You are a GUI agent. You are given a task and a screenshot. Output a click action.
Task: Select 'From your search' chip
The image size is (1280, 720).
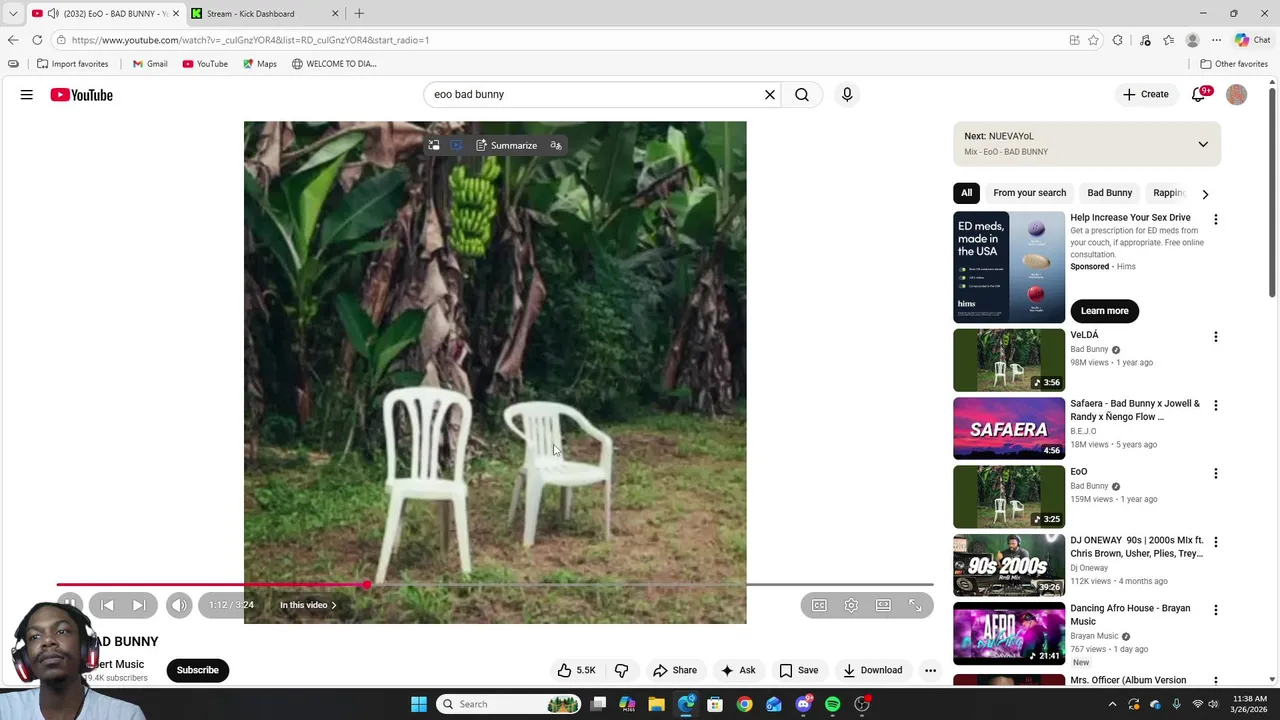(x=1029, y=193)
